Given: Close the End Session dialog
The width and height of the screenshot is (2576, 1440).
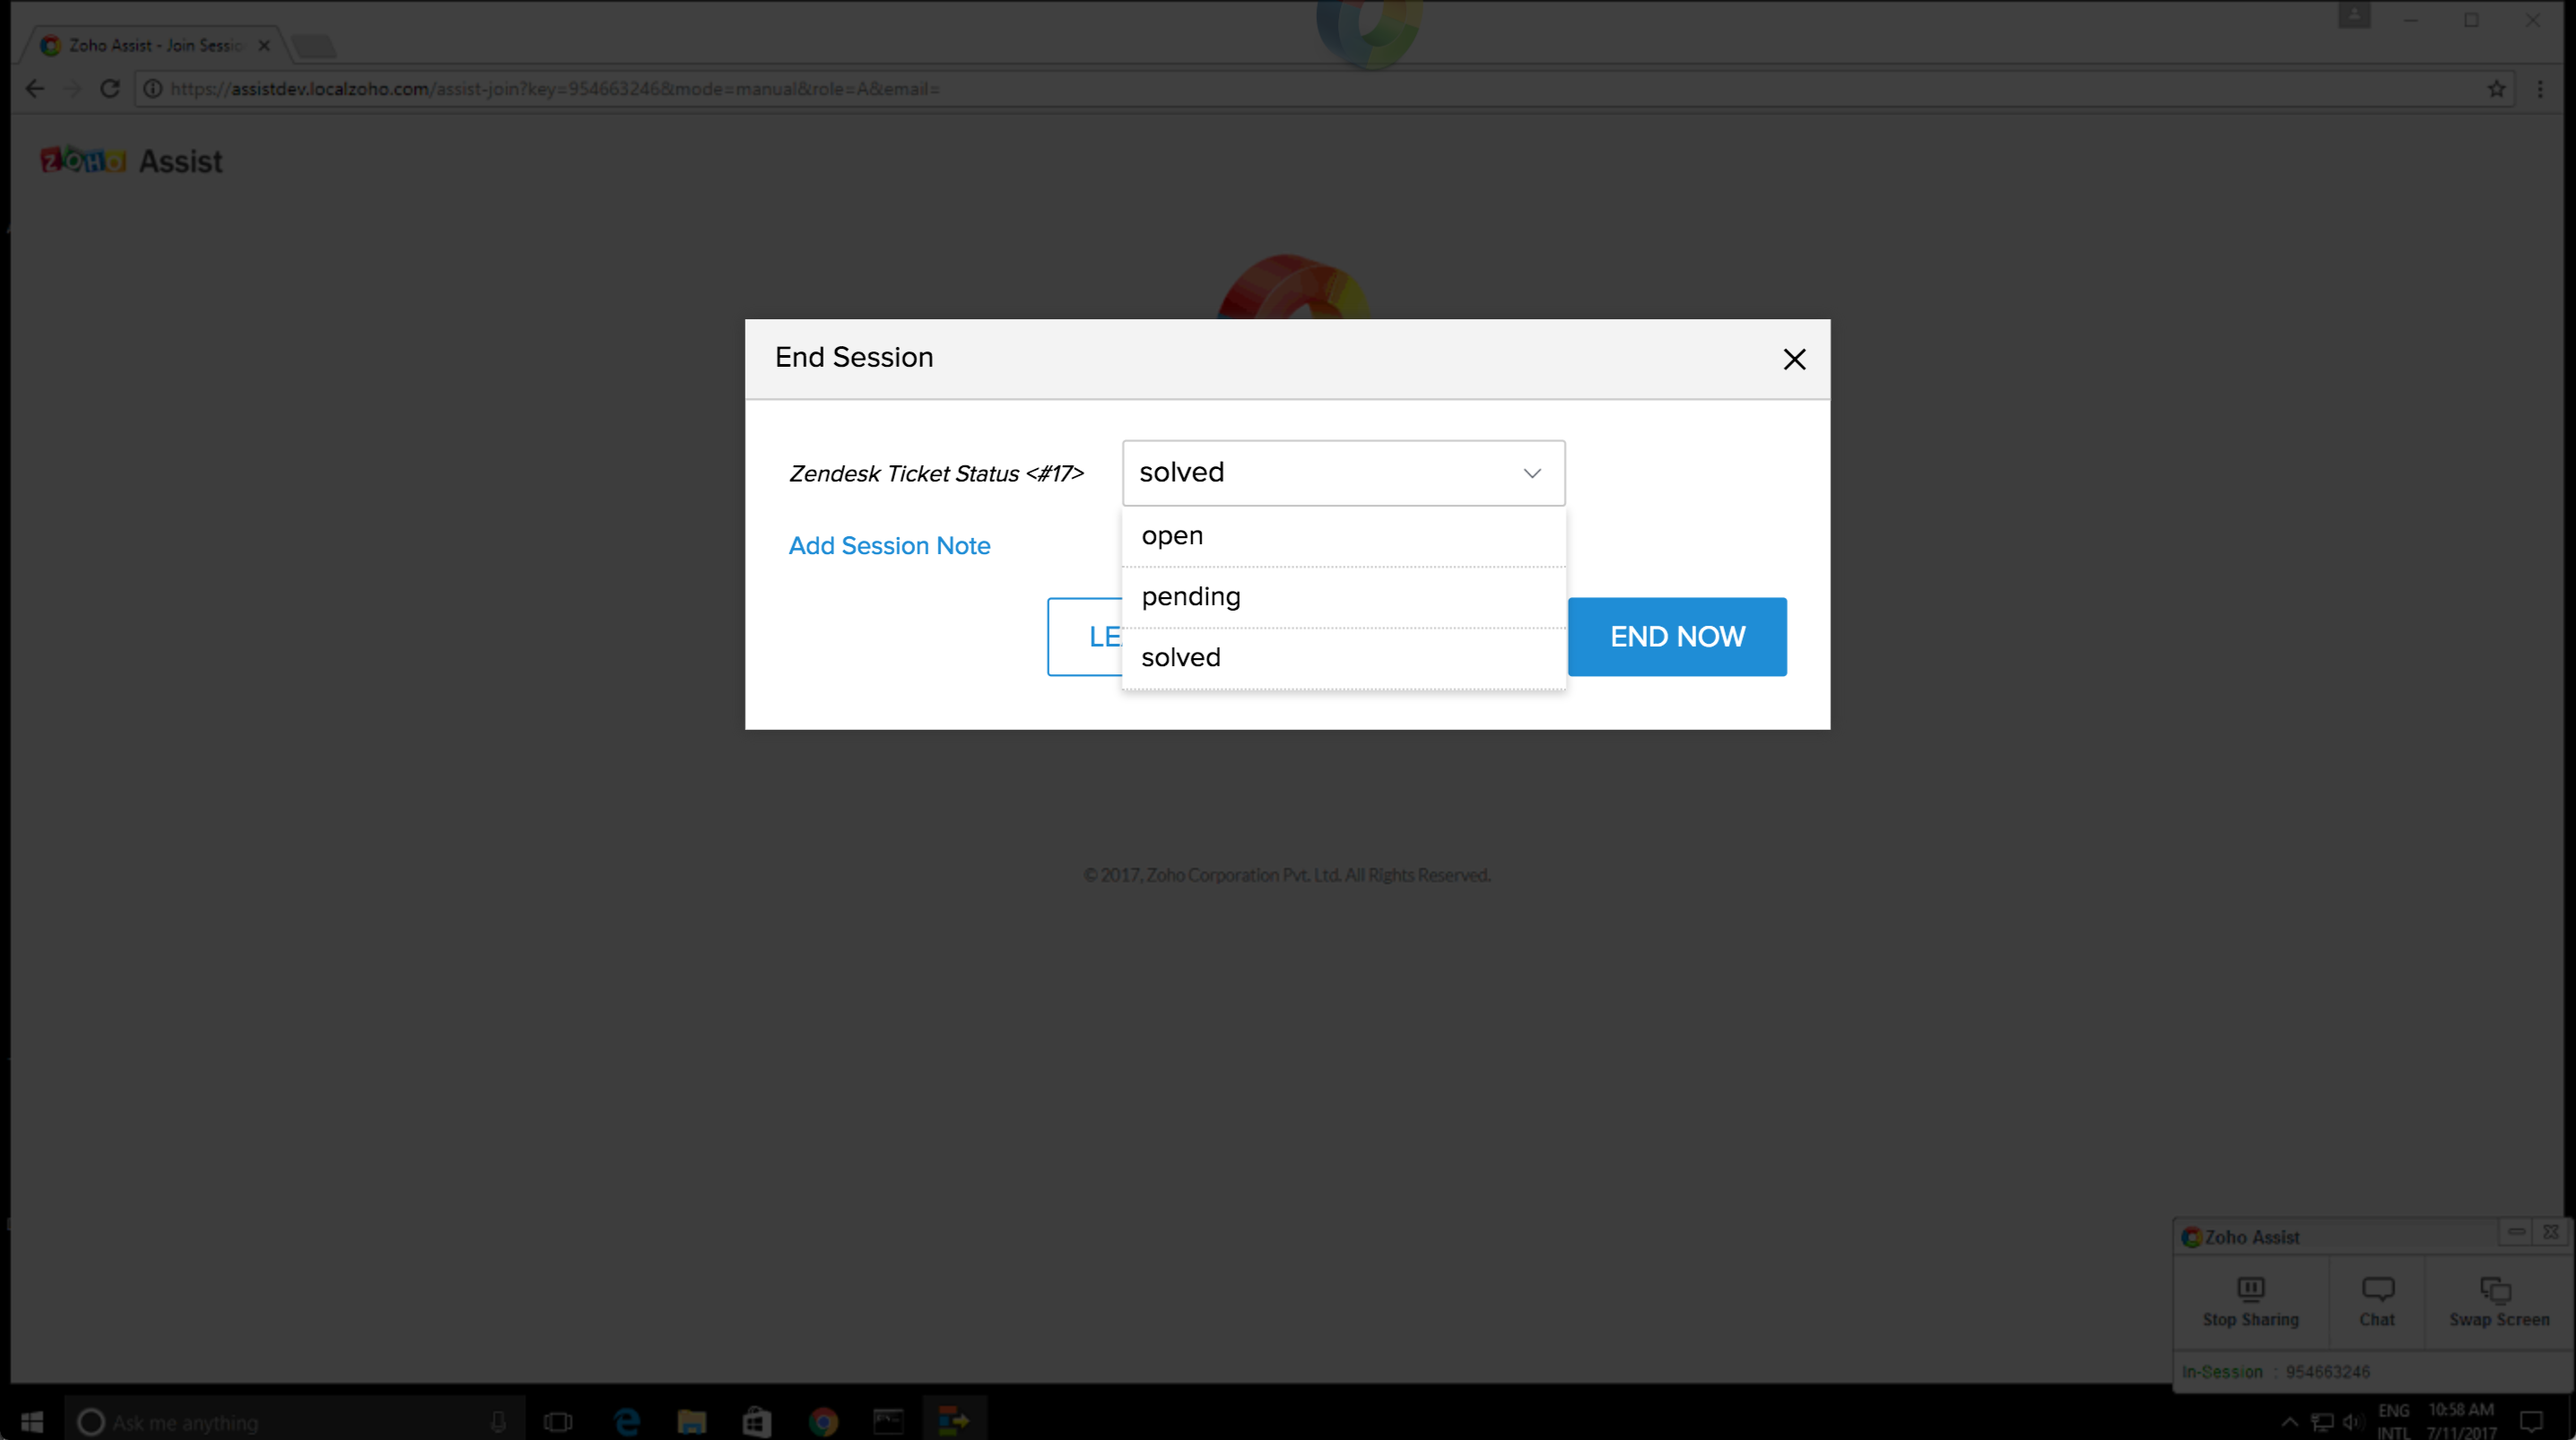Looking at the screenshot, I should point(1794,359).
